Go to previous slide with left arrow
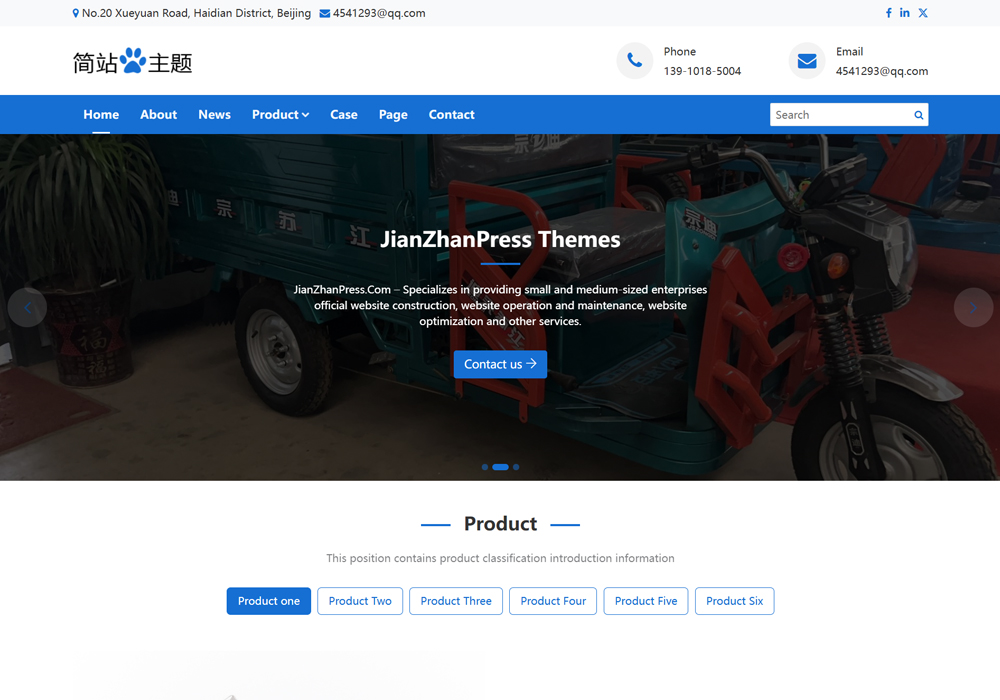This screenshot has width=1000, height=700. pyautogui.click(x=27, y=308)
